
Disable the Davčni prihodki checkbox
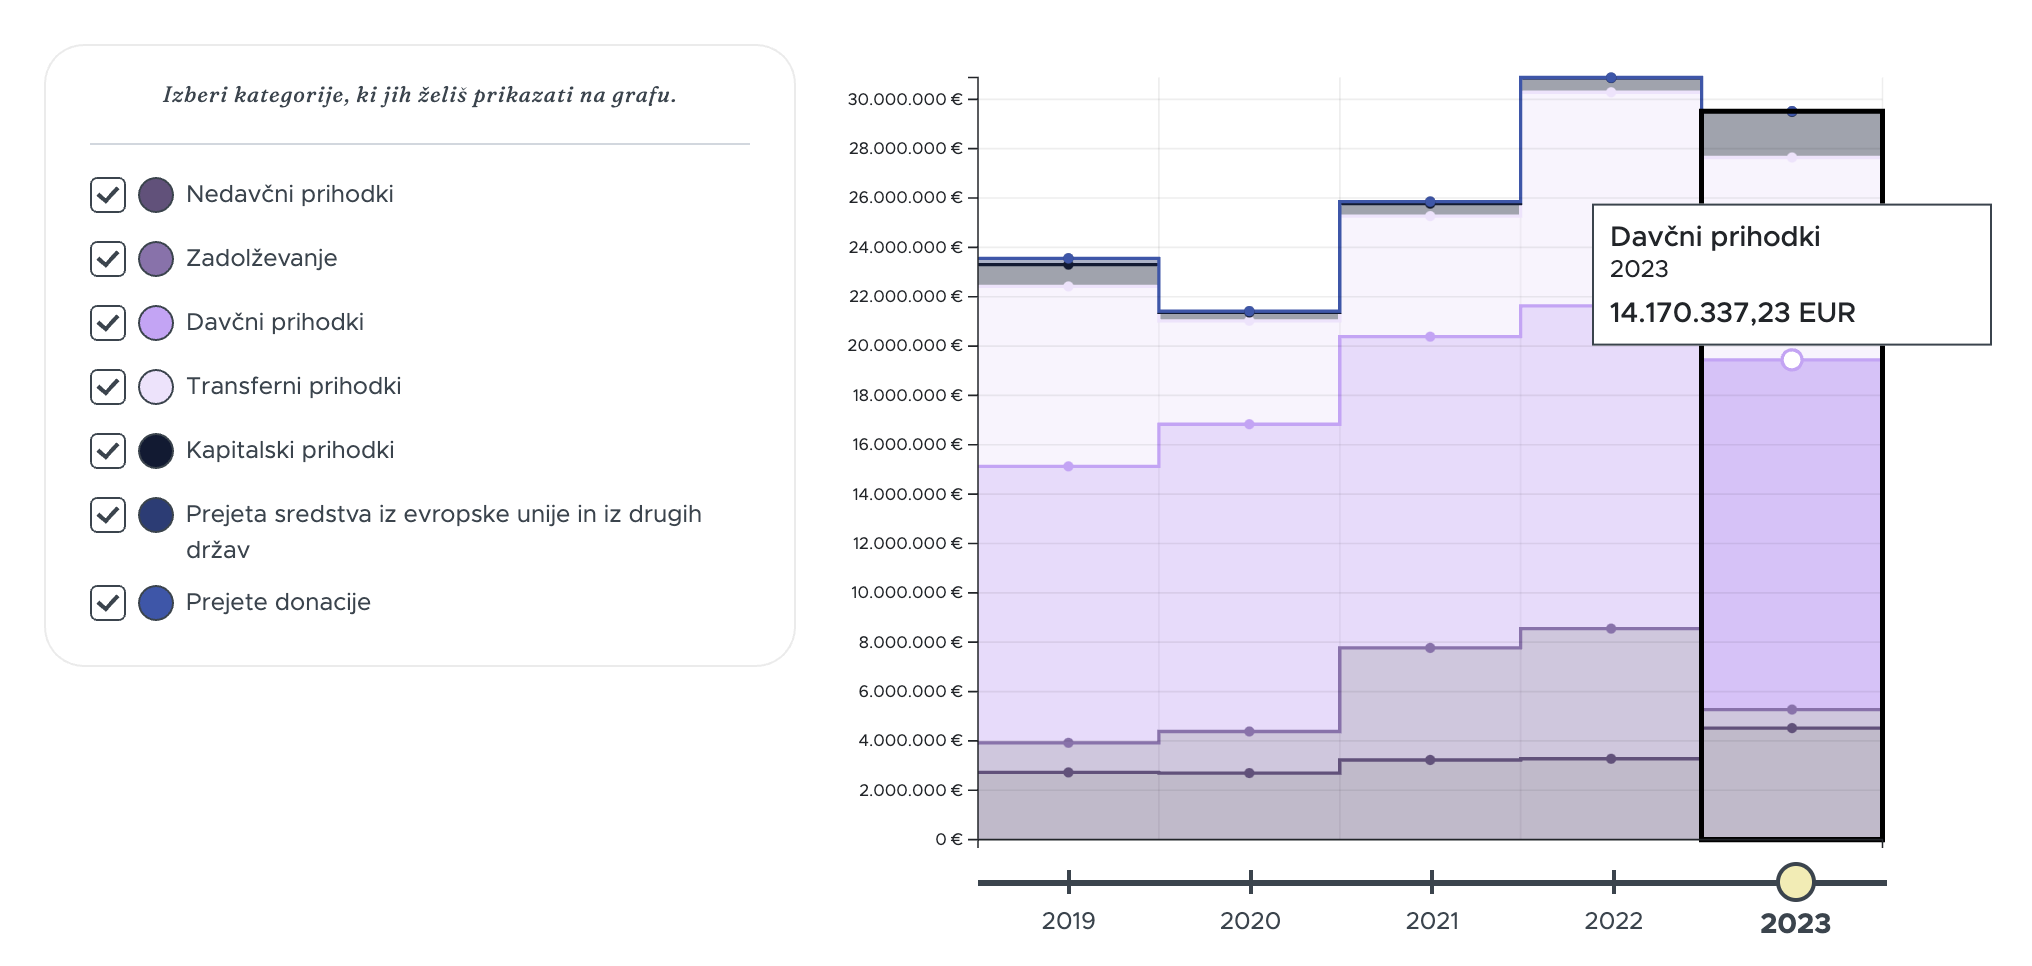click(x=108, y=323)
